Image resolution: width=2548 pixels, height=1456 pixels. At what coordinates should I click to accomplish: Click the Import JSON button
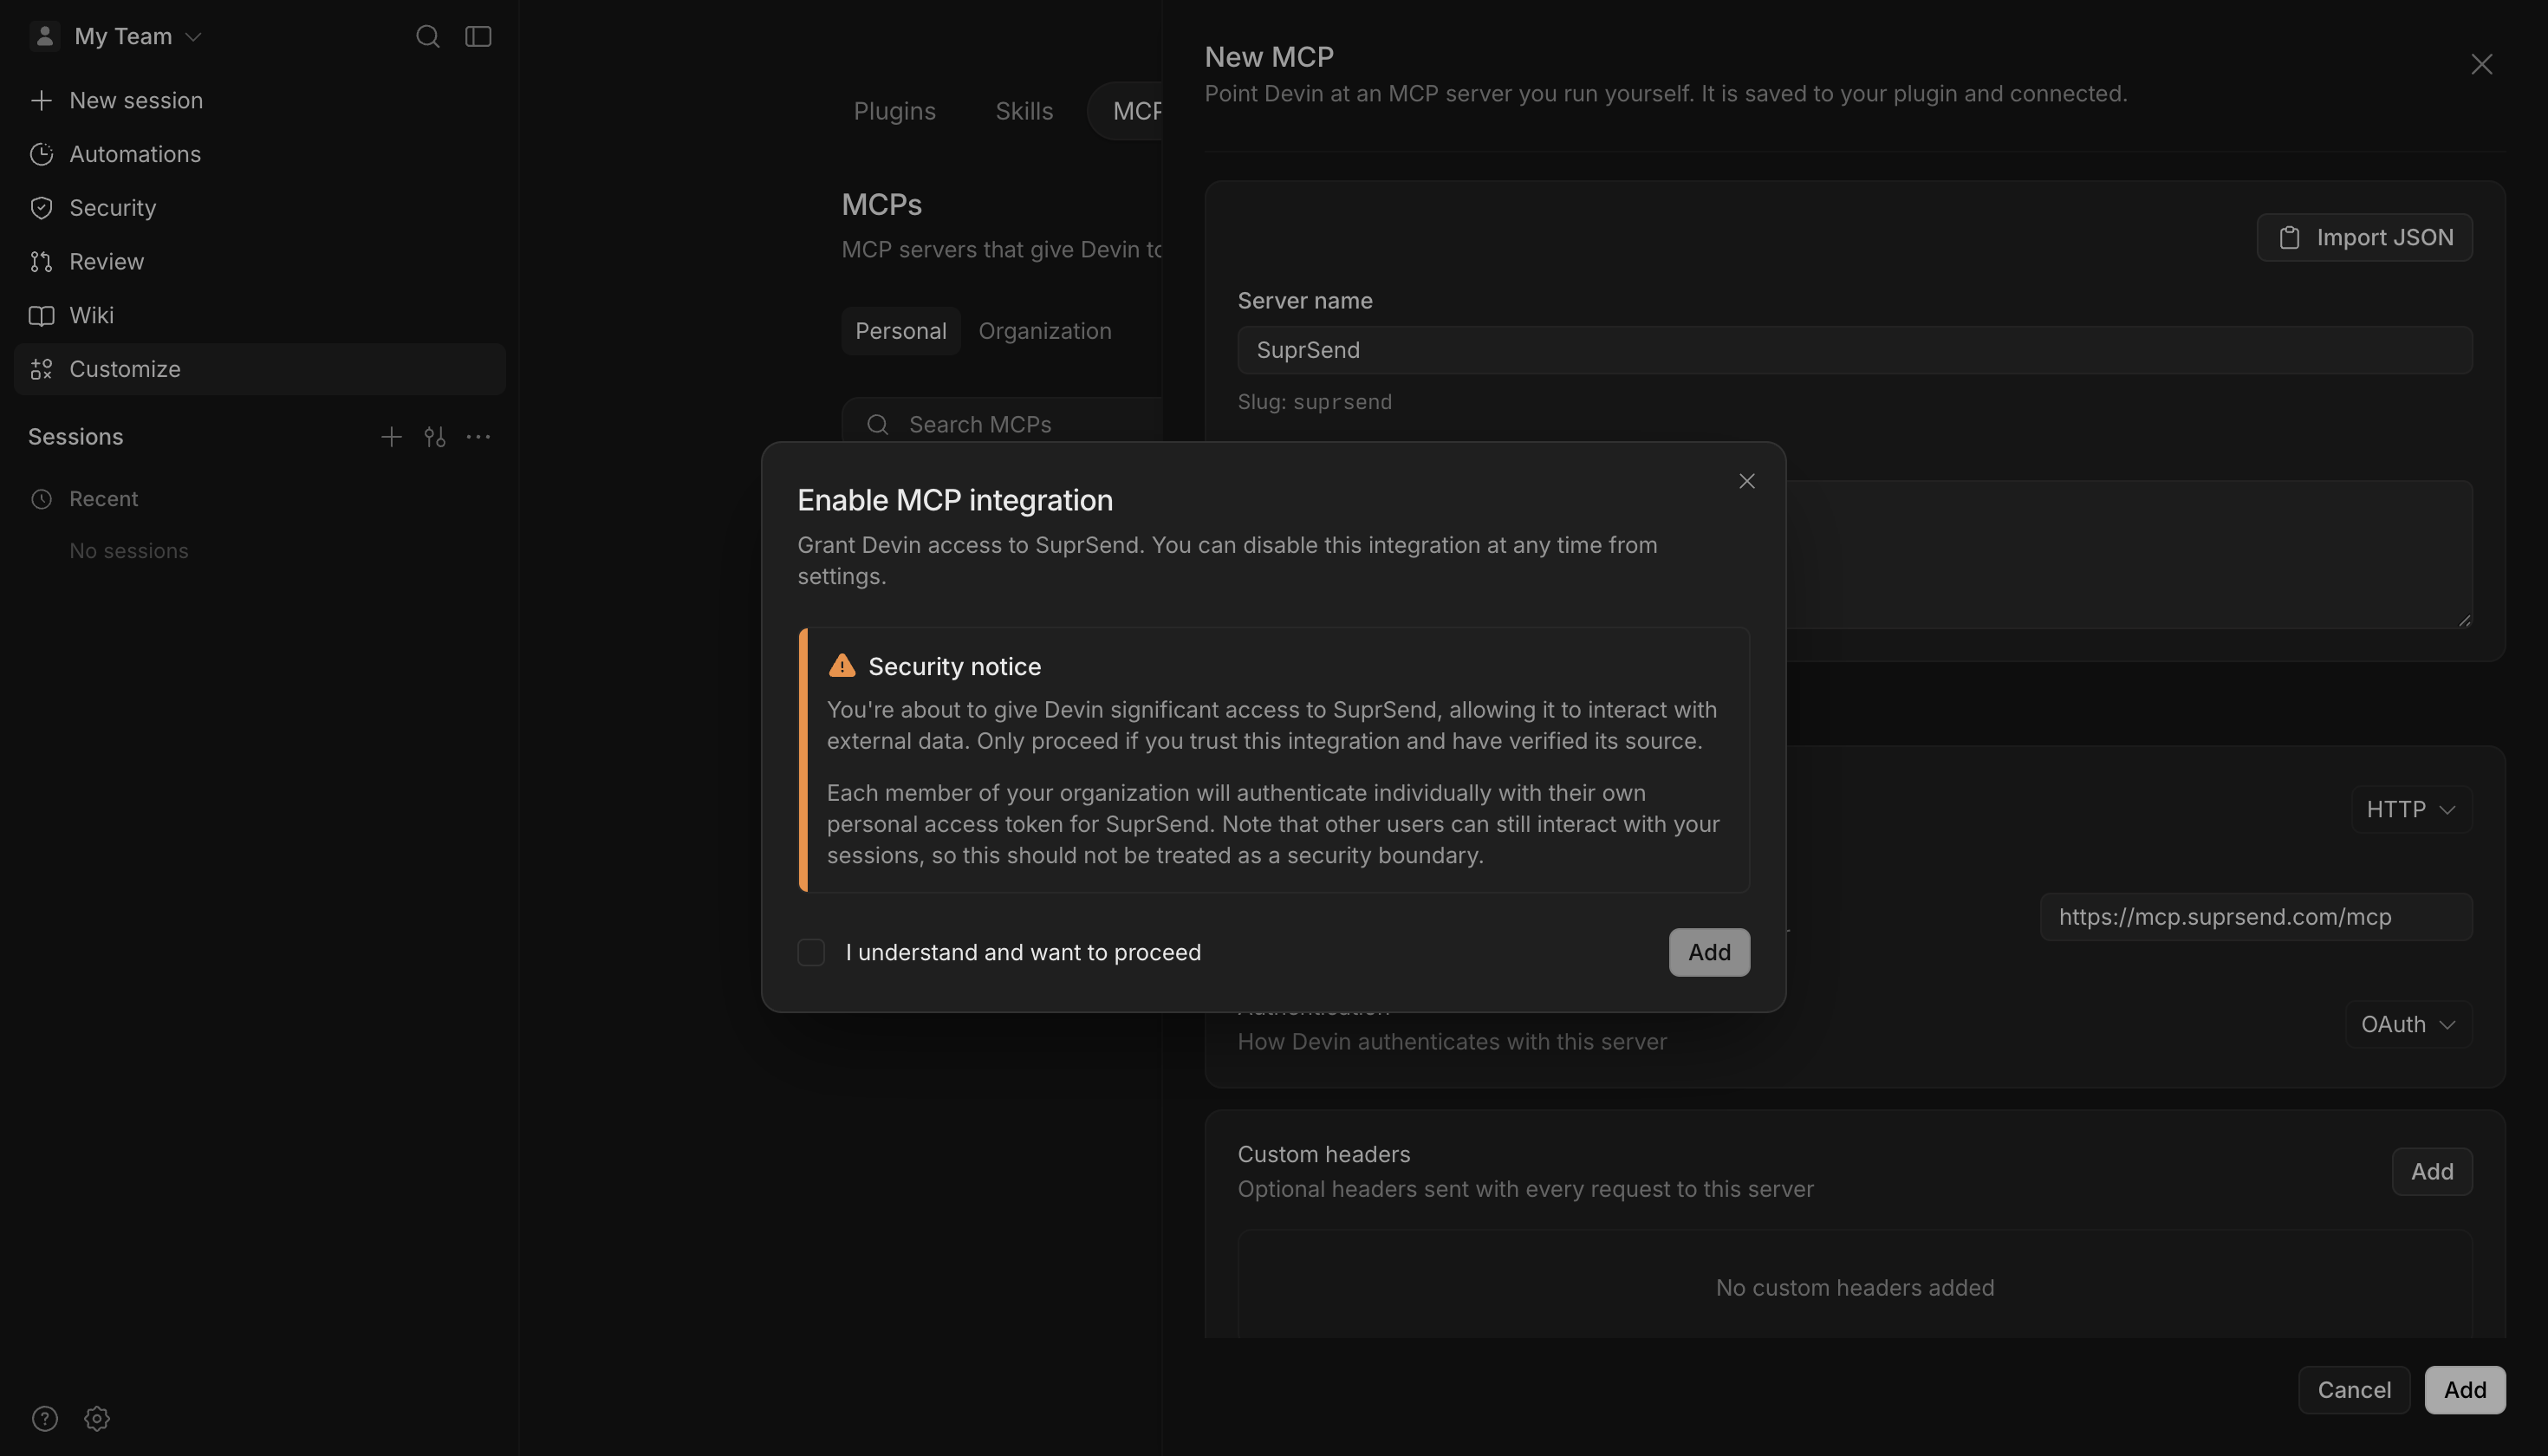[2364, 238]
